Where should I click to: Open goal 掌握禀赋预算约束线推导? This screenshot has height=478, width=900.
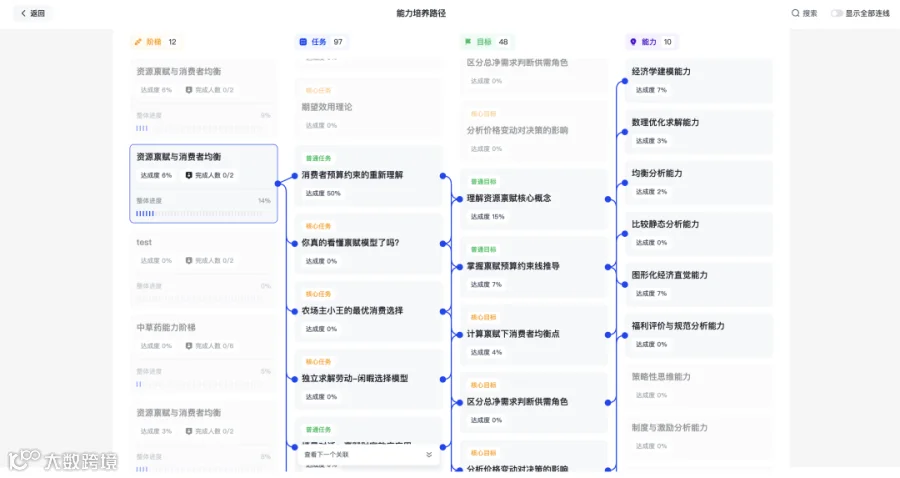(534, 267)
